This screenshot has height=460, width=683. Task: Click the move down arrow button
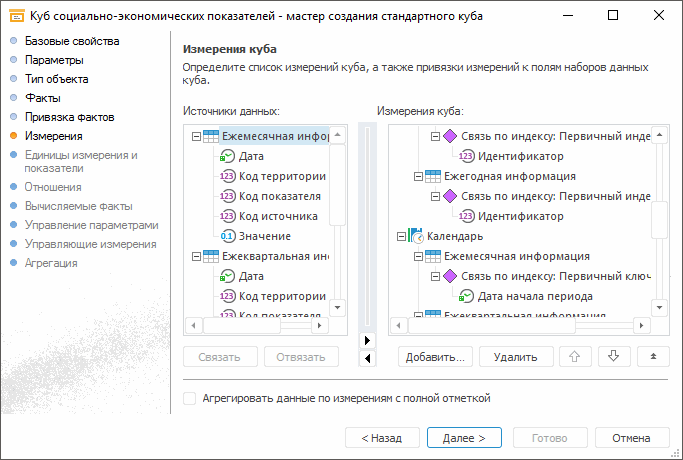point(613,356)
